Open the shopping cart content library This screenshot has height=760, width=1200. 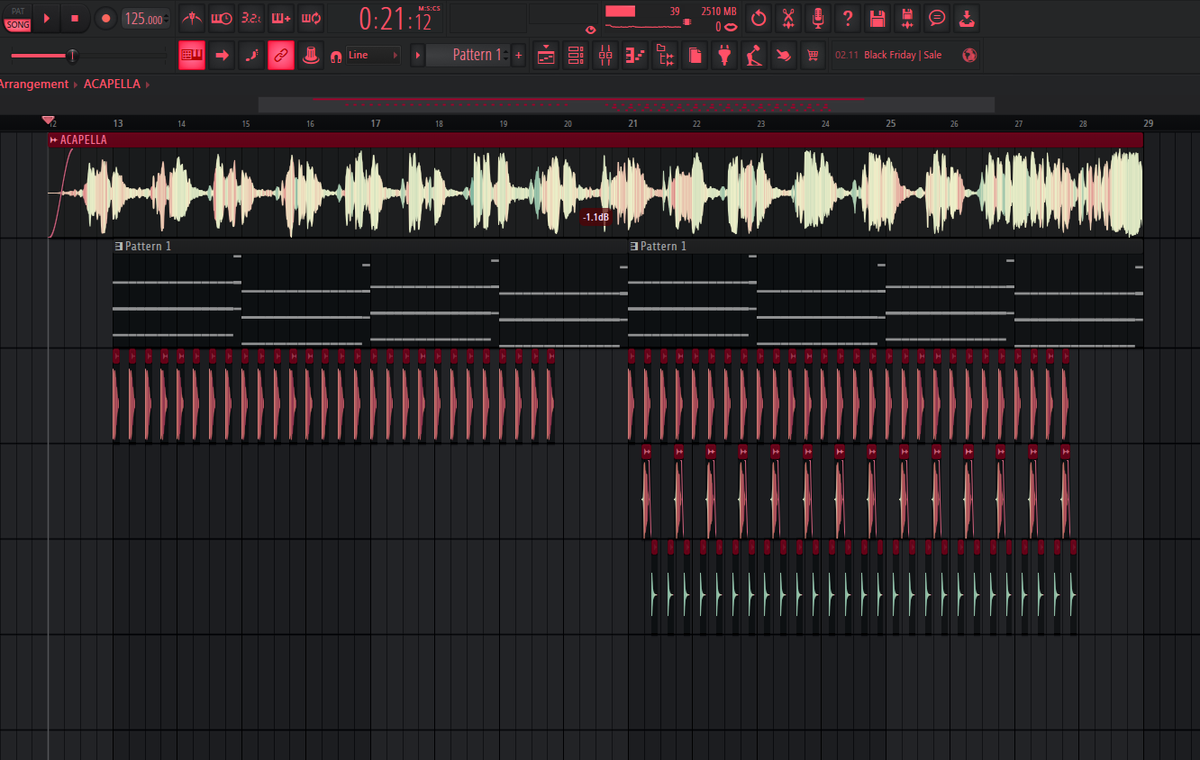coord(813,56)
